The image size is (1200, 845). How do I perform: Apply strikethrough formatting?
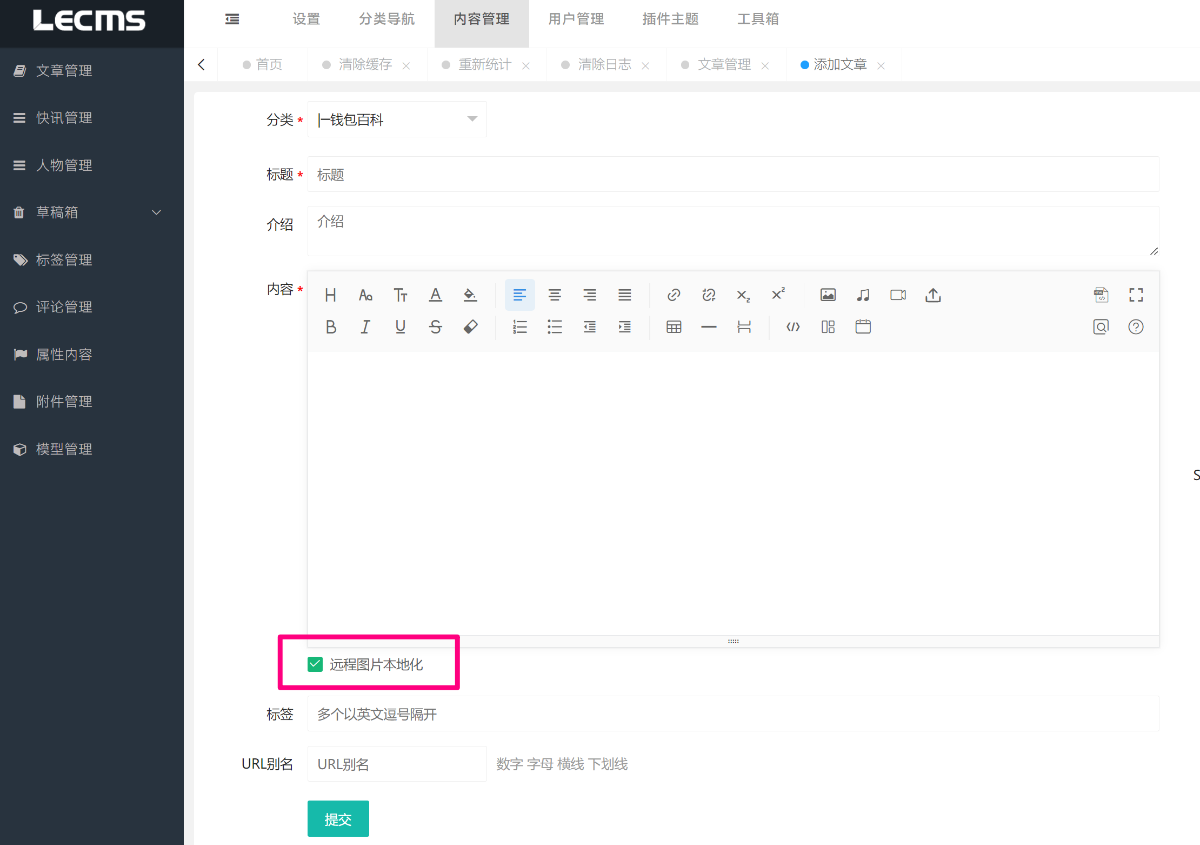[435, 327]
